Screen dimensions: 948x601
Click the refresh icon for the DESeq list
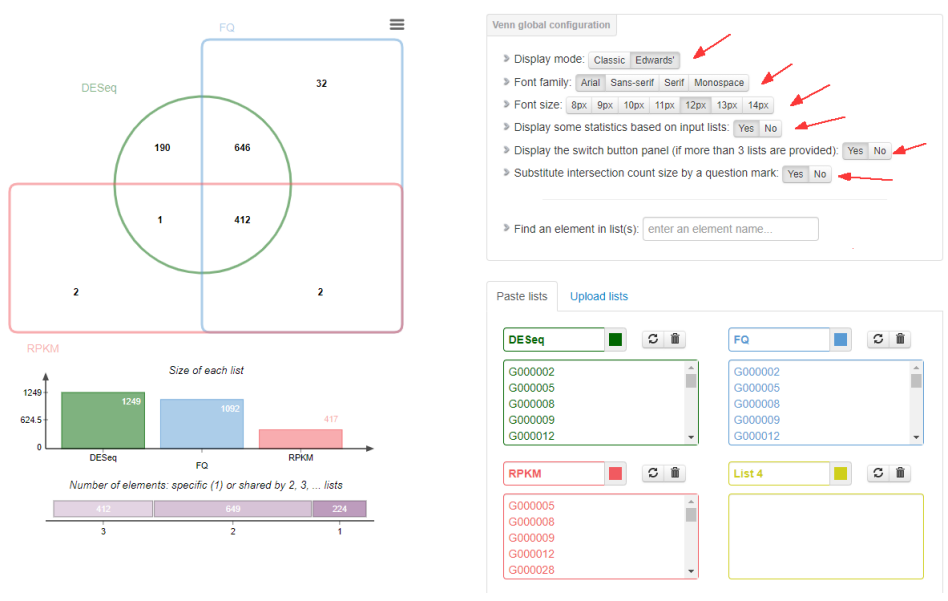[x=652, y=340]
